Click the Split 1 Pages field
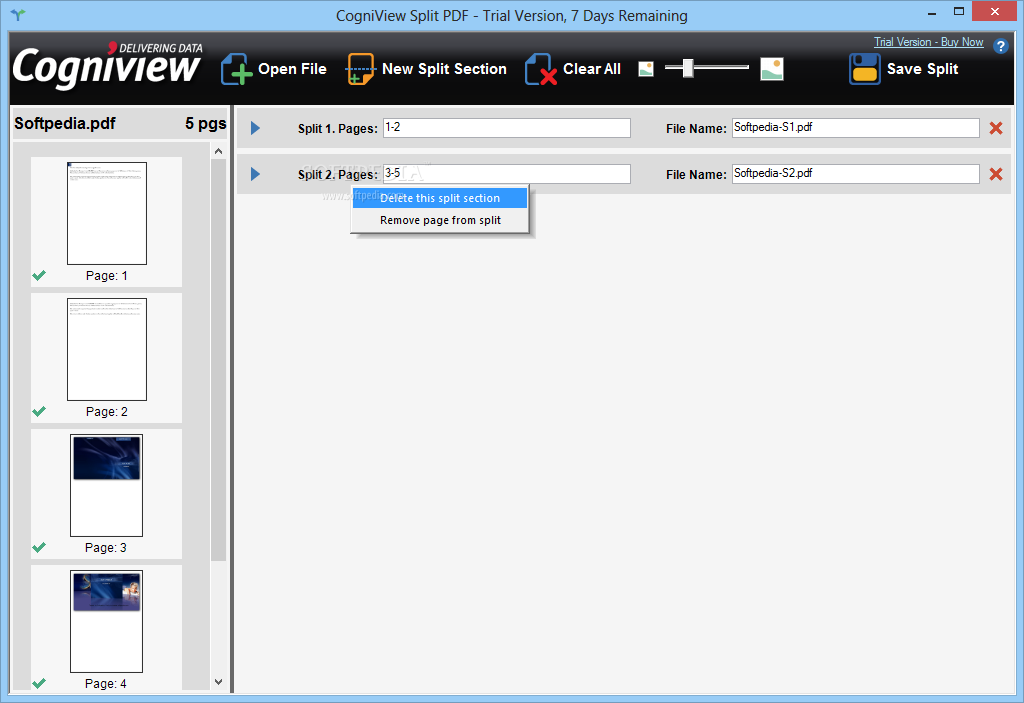Screen dimensions: 1024x703 507,128
